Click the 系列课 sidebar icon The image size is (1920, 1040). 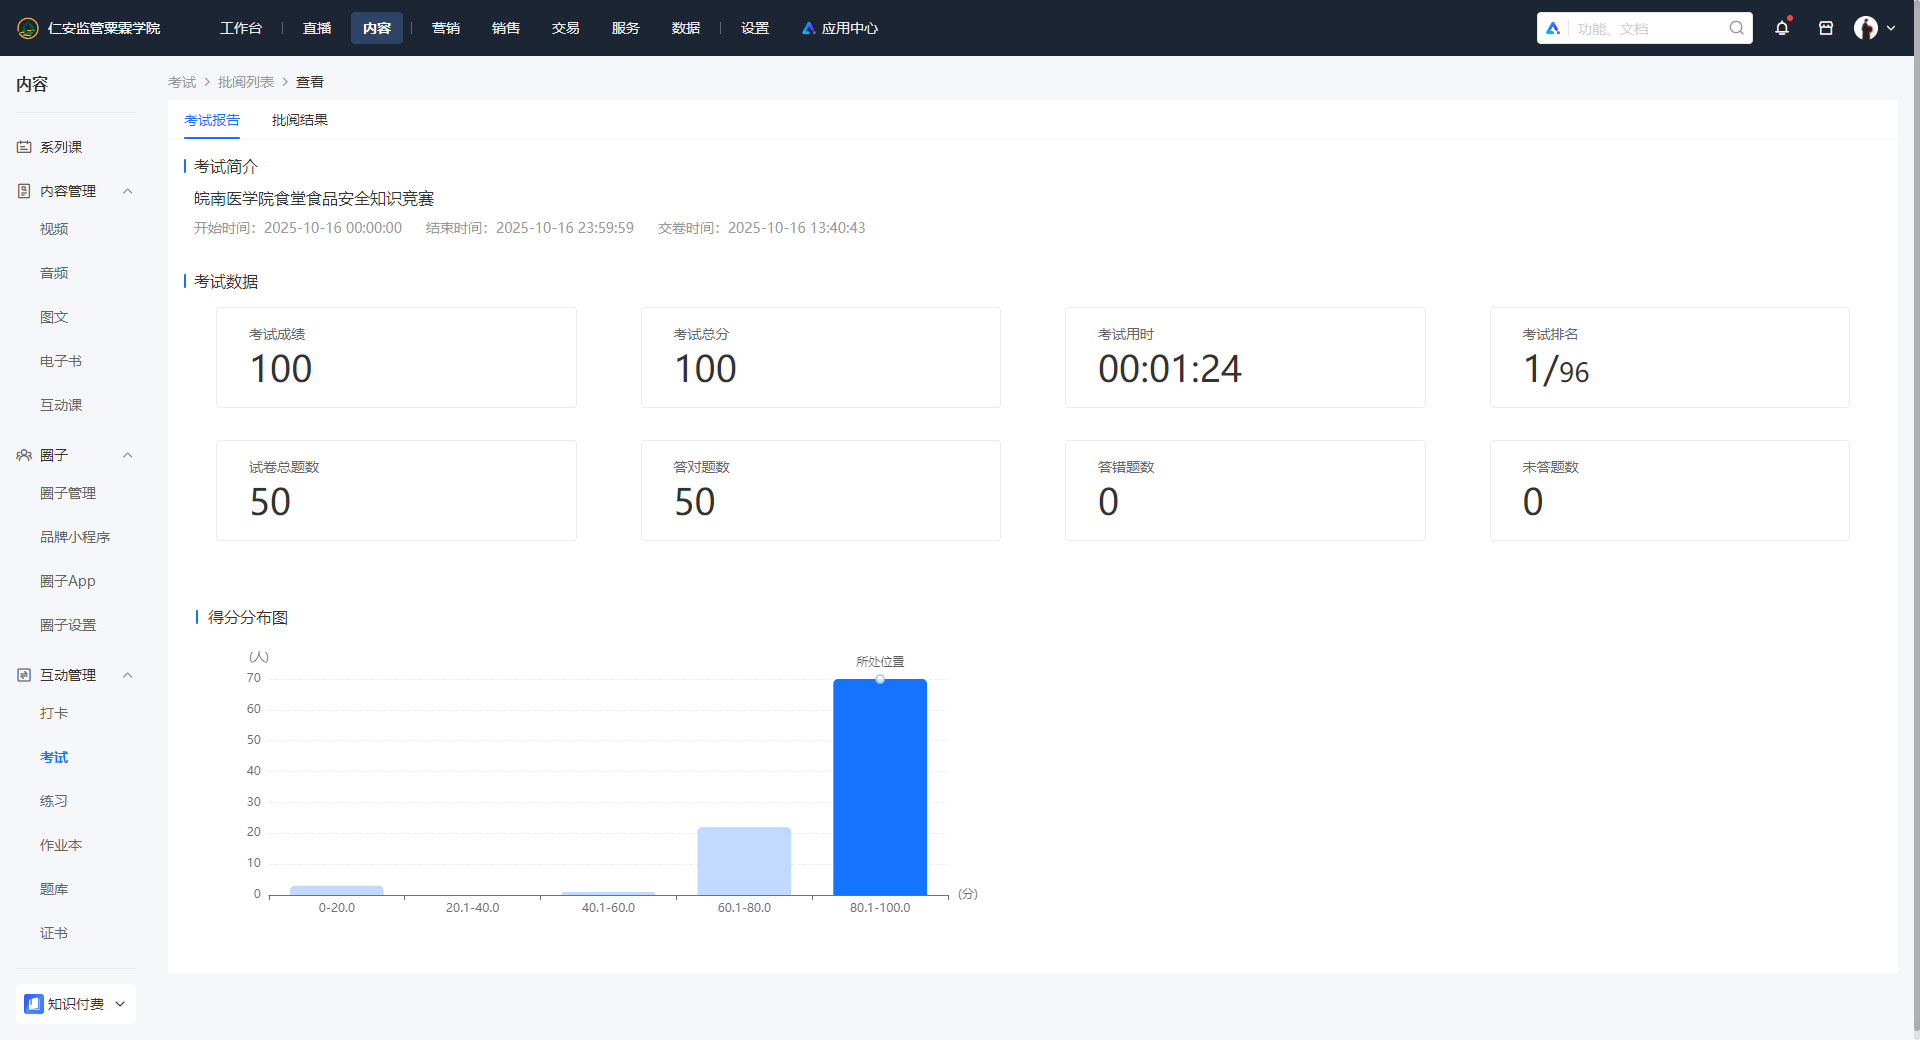[24, 147]
